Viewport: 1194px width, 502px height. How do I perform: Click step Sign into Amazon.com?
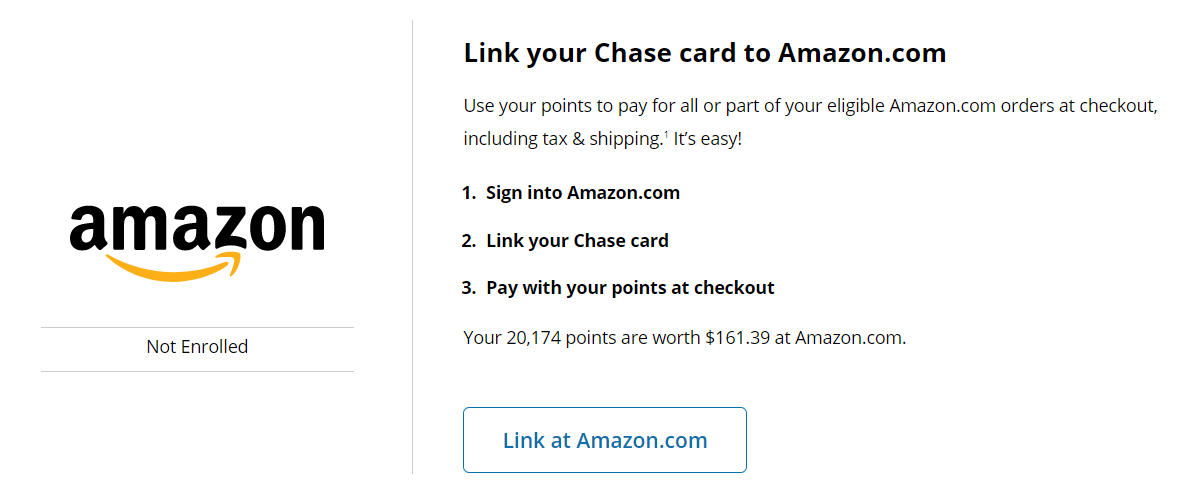[x=582, y=193]
